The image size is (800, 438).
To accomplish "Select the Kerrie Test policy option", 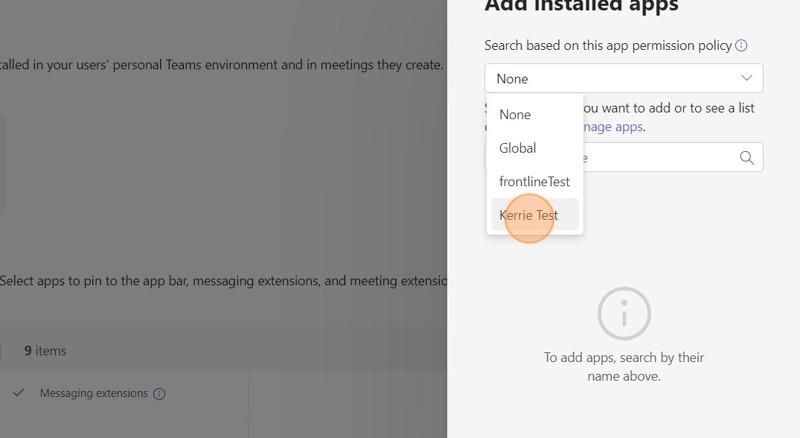I will click(x=535, y=215).
